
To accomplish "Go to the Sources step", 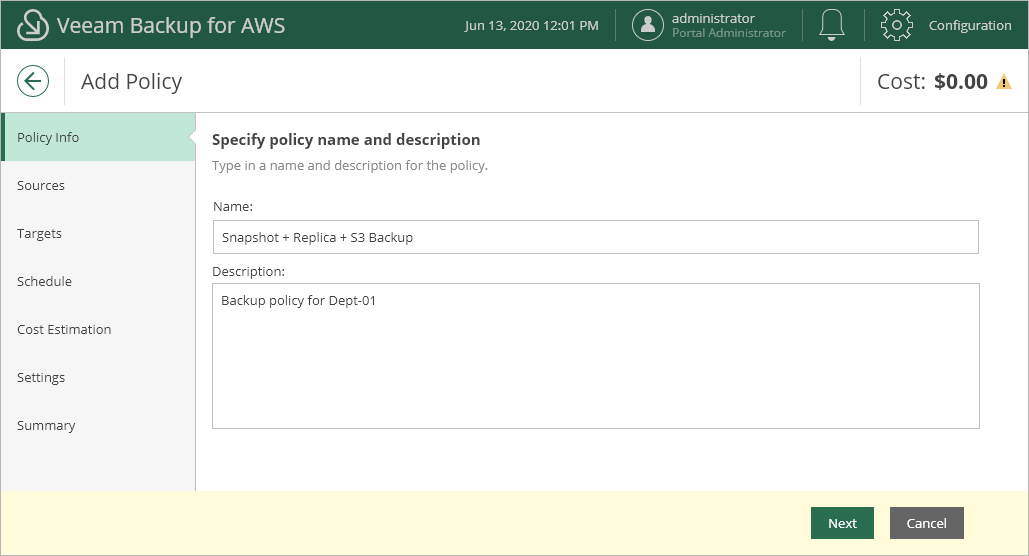I will pyautogui.click(x=98, y=185).
